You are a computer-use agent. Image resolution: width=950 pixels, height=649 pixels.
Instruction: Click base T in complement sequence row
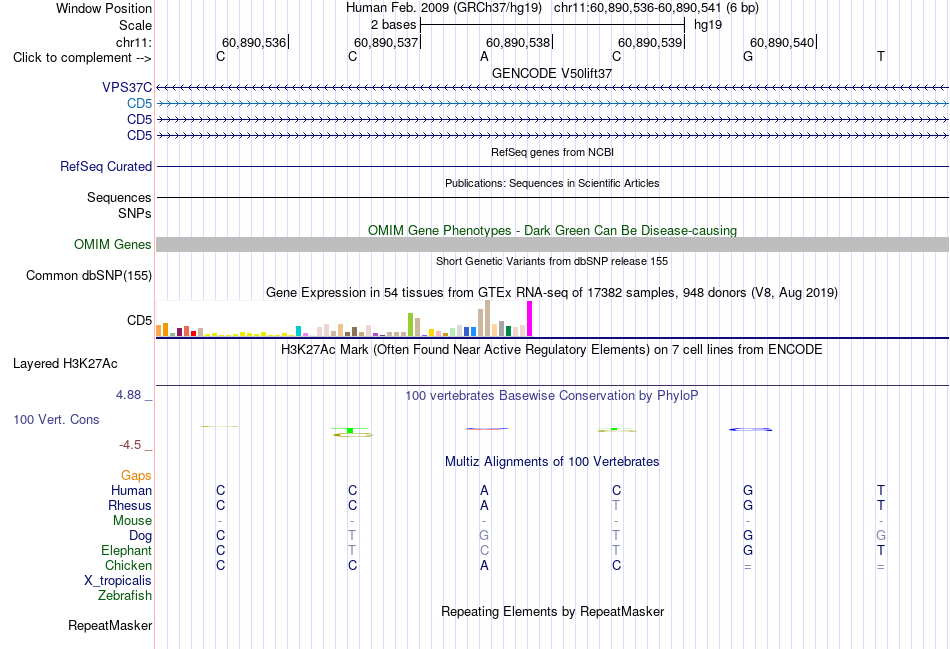click(880, 56)
